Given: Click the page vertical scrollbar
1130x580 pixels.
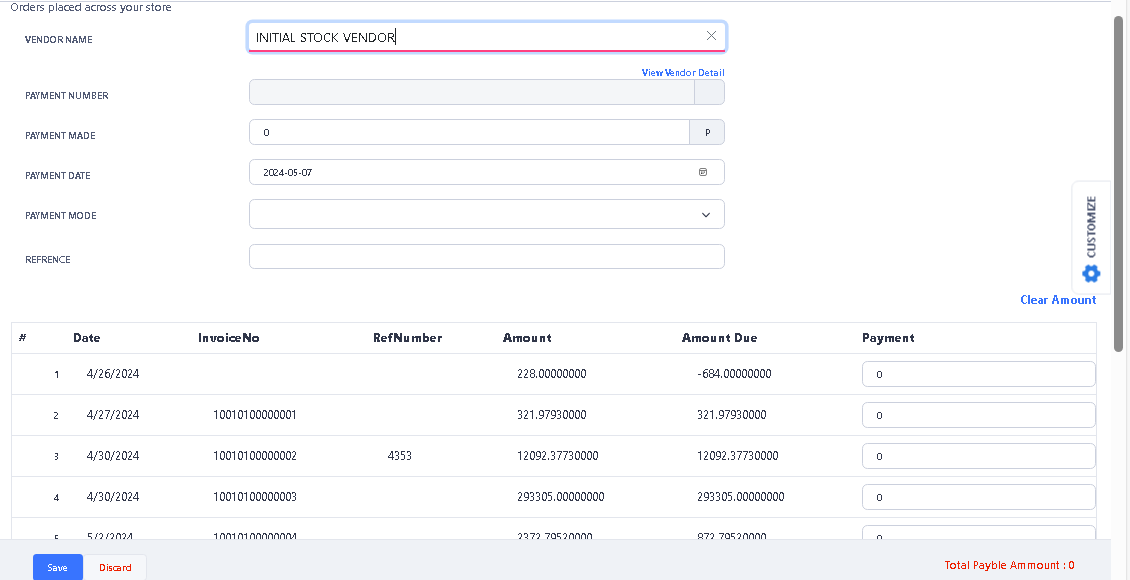Looking at the screenshot, I should 1119,180.
